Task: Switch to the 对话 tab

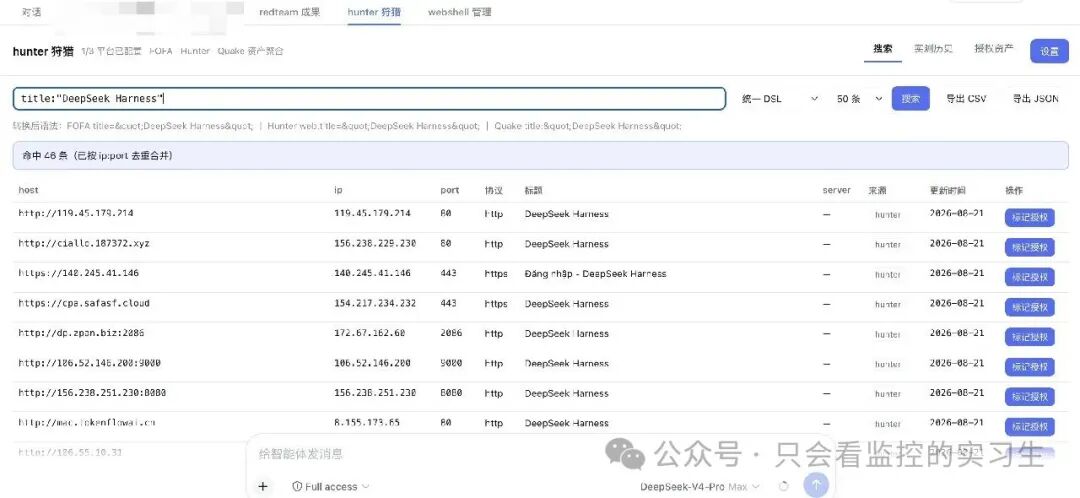Action: click(x=31, y=12)
